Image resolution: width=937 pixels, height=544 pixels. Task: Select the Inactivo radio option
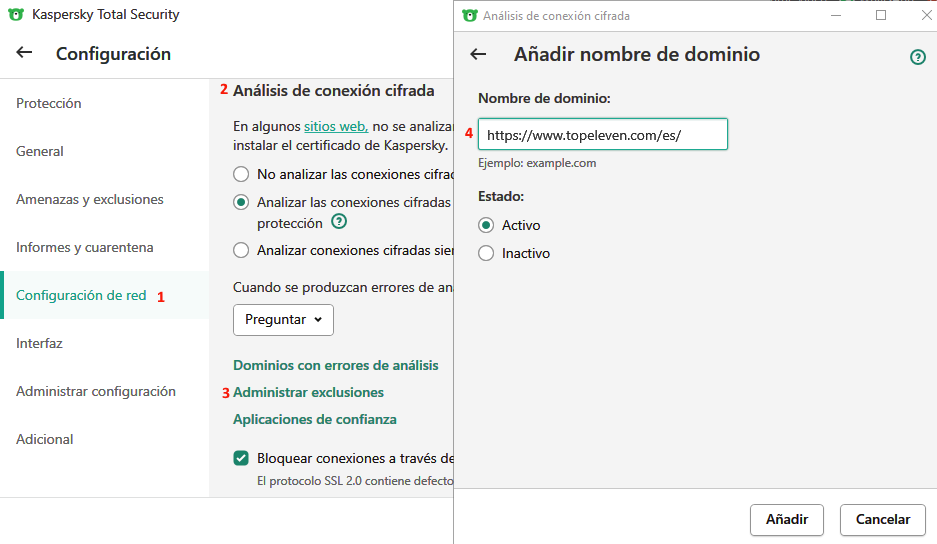486,253
